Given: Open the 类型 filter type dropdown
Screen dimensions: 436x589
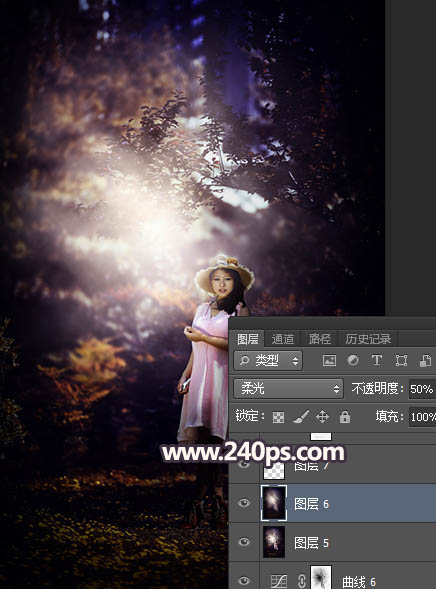Looking at the screenshot, I should click(x=268, y=361).
